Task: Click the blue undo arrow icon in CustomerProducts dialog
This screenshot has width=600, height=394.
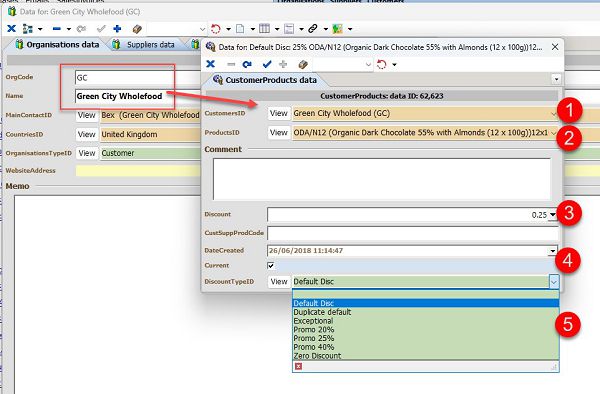Action: pos(247,64)
